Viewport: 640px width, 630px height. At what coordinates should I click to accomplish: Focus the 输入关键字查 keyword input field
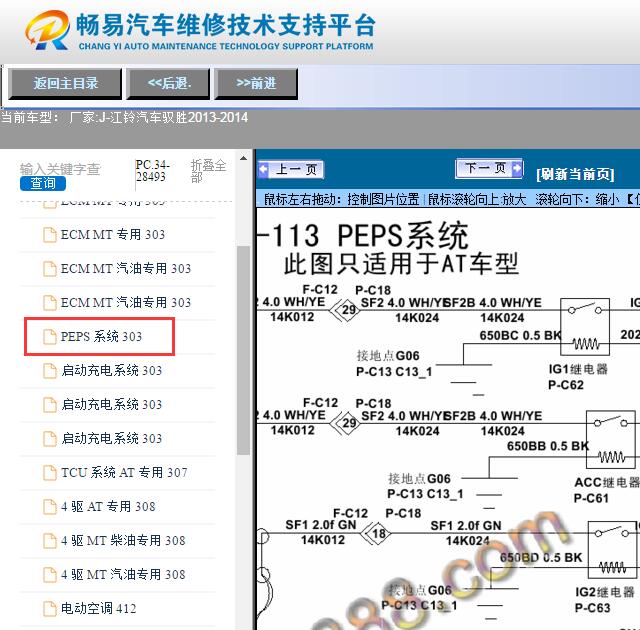pos(60,169)
